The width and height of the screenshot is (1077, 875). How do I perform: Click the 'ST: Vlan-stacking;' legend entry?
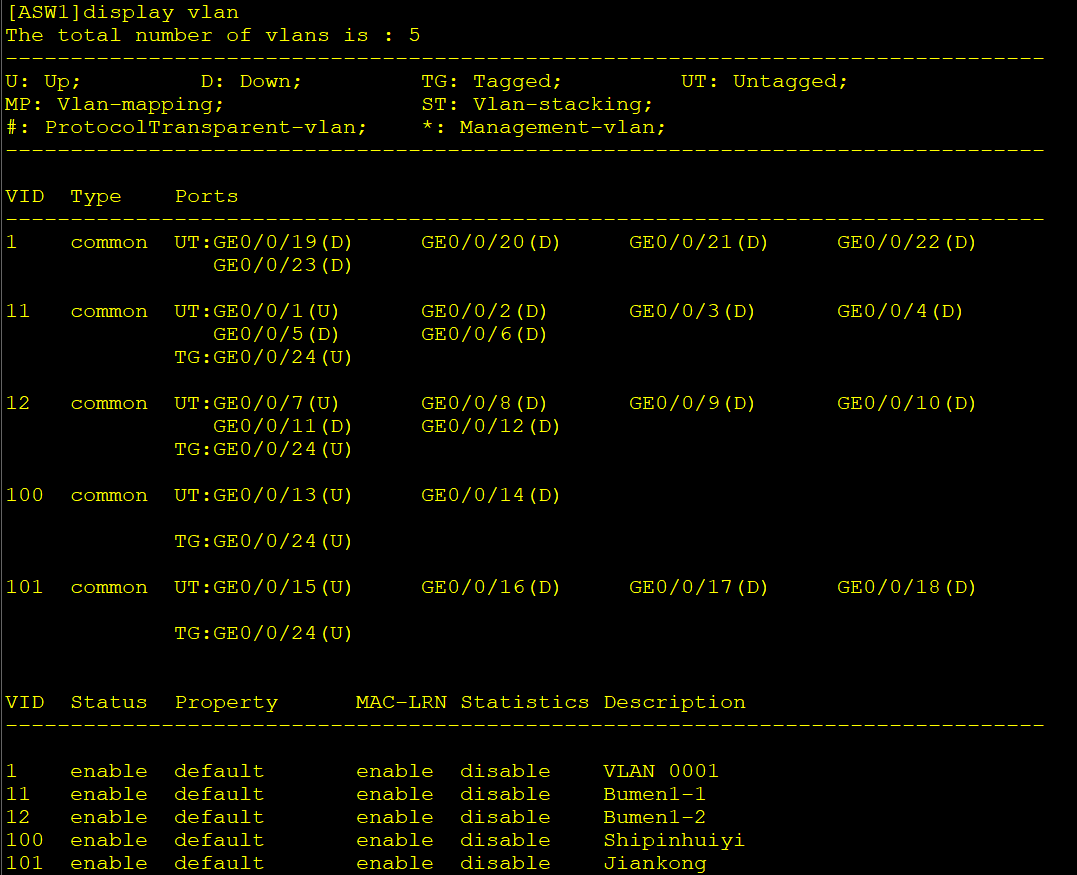[536, 104]
